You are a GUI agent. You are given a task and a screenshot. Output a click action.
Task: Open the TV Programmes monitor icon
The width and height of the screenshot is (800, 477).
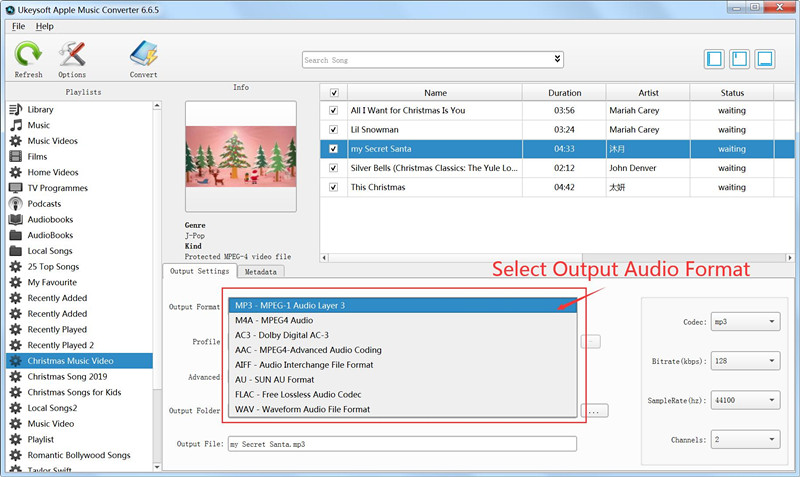click(x=16, y=188)
